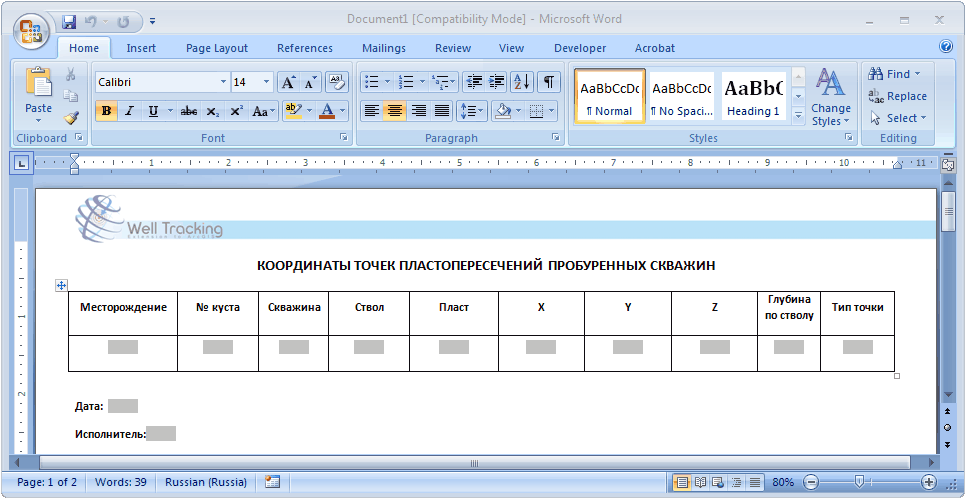The width and height of the screenshot is (966, 499).
Task: Open the font size dropdown
Action: coord(266,82)
